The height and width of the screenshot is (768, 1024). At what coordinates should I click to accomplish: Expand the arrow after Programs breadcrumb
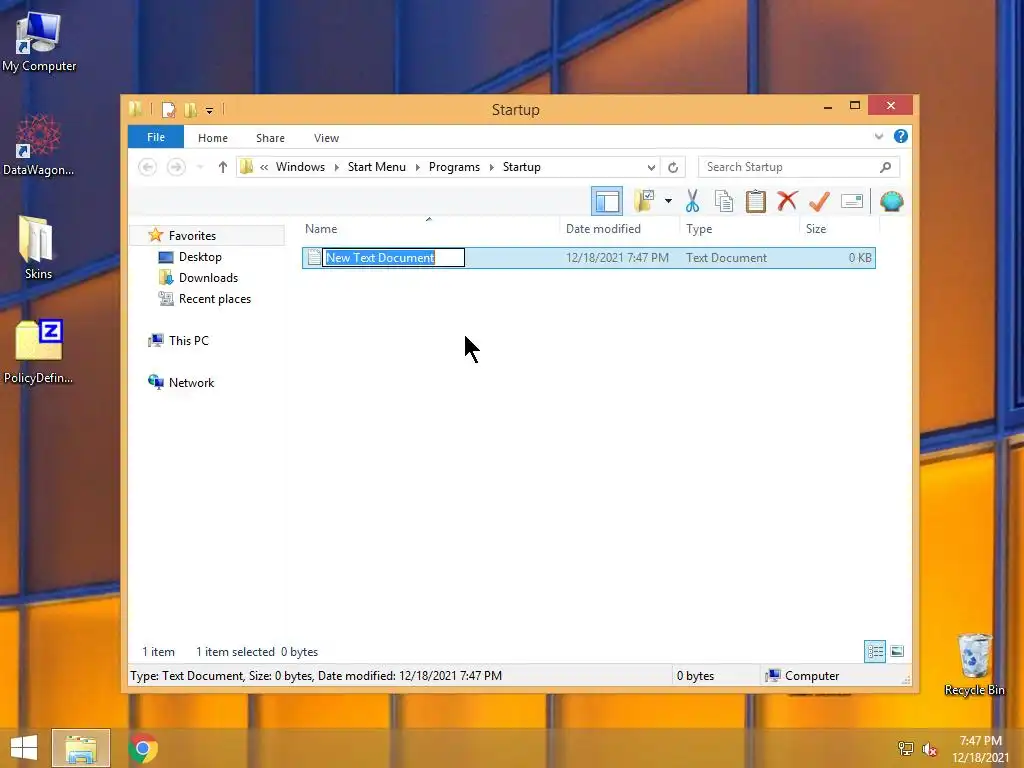pos(492,167)
